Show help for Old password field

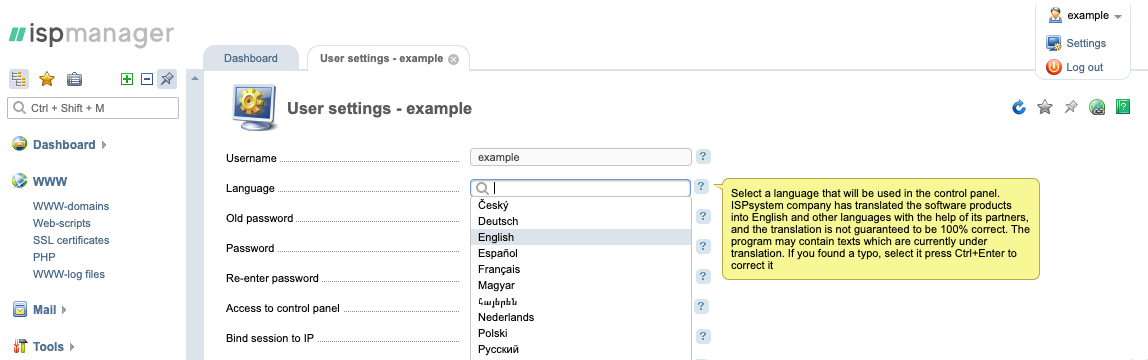pos(703,217)
